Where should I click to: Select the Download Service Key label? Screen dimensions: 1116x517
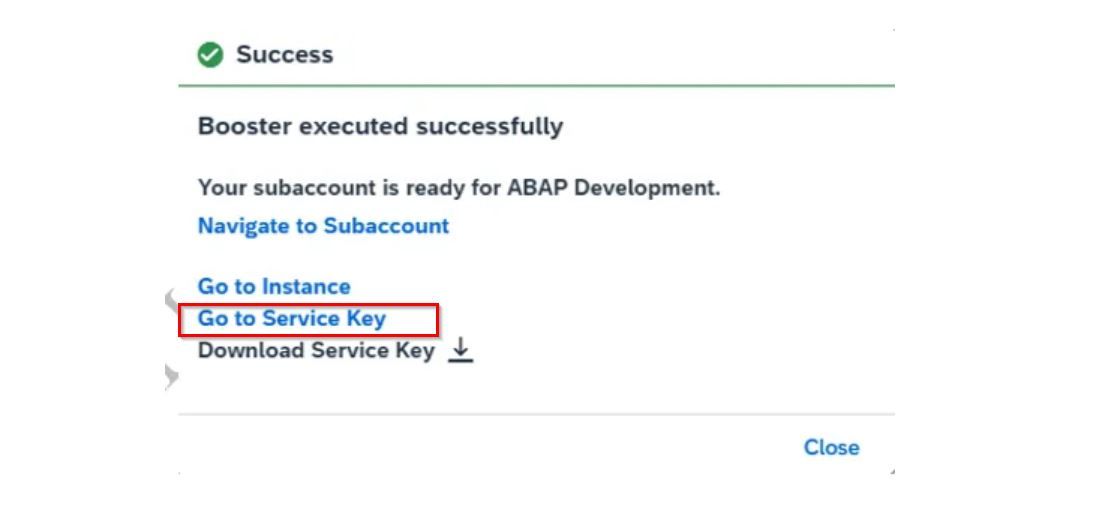coord(316,350)
